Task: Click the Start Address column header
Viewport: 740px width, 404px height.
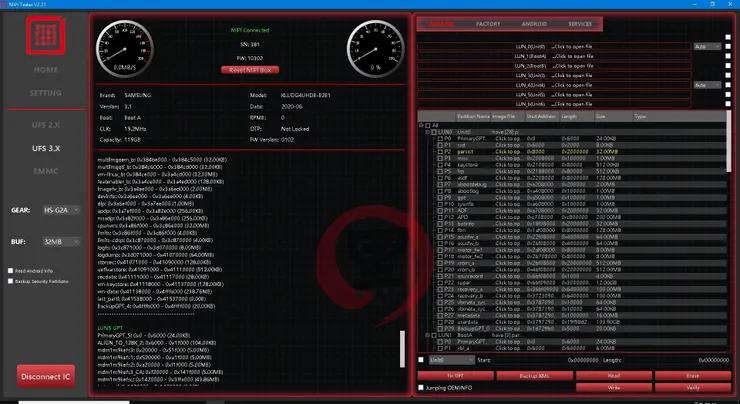Action: pos(542,116)
